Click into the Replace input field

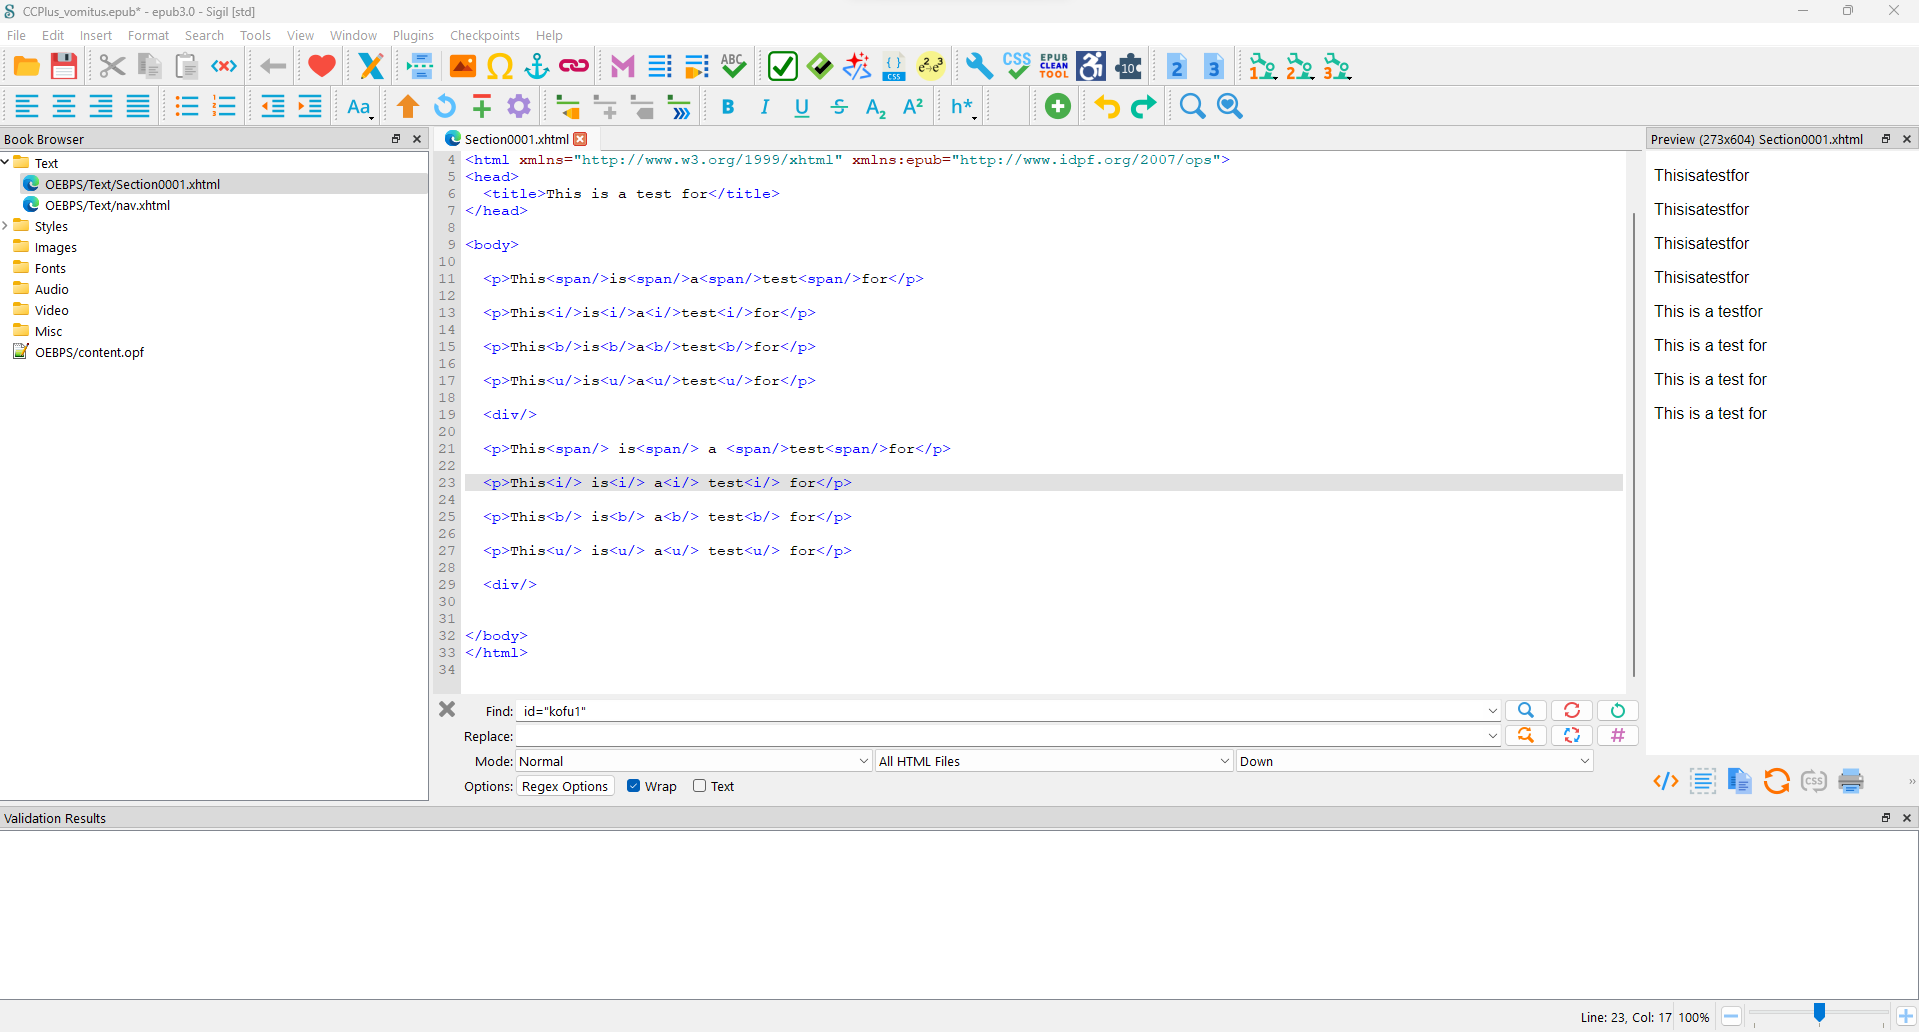[1000, 736]
